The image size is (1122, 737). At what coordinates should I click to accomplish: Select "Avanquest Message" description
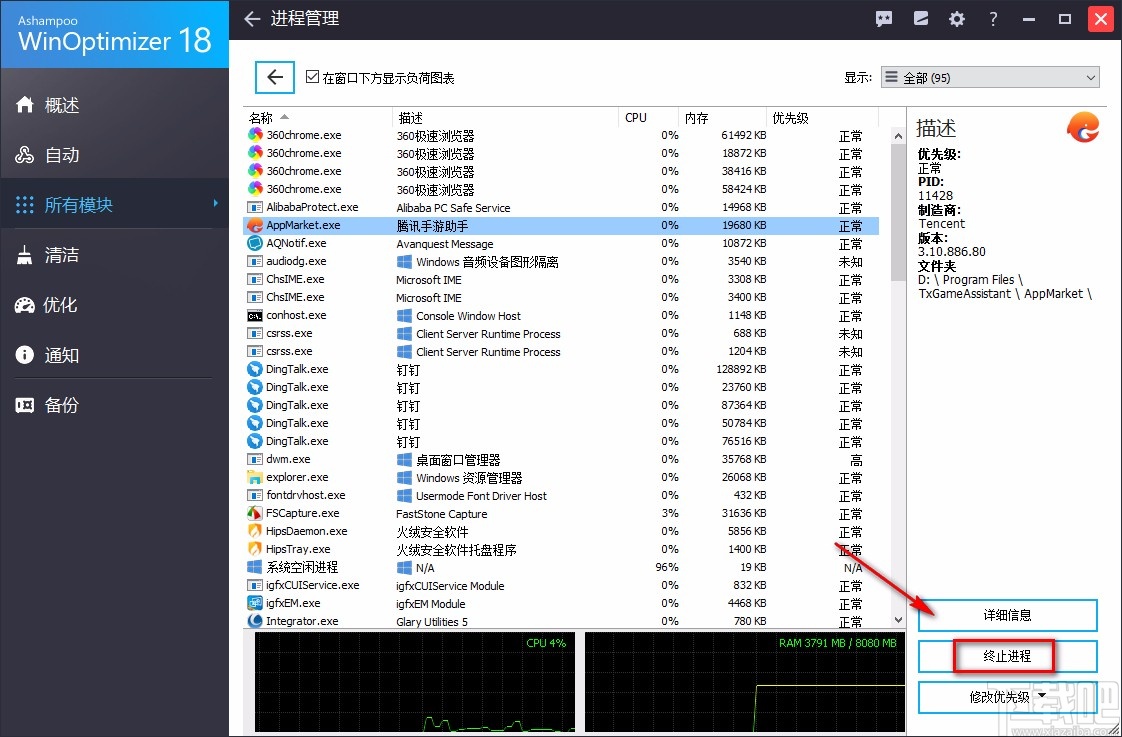click(x=444, y=244)
